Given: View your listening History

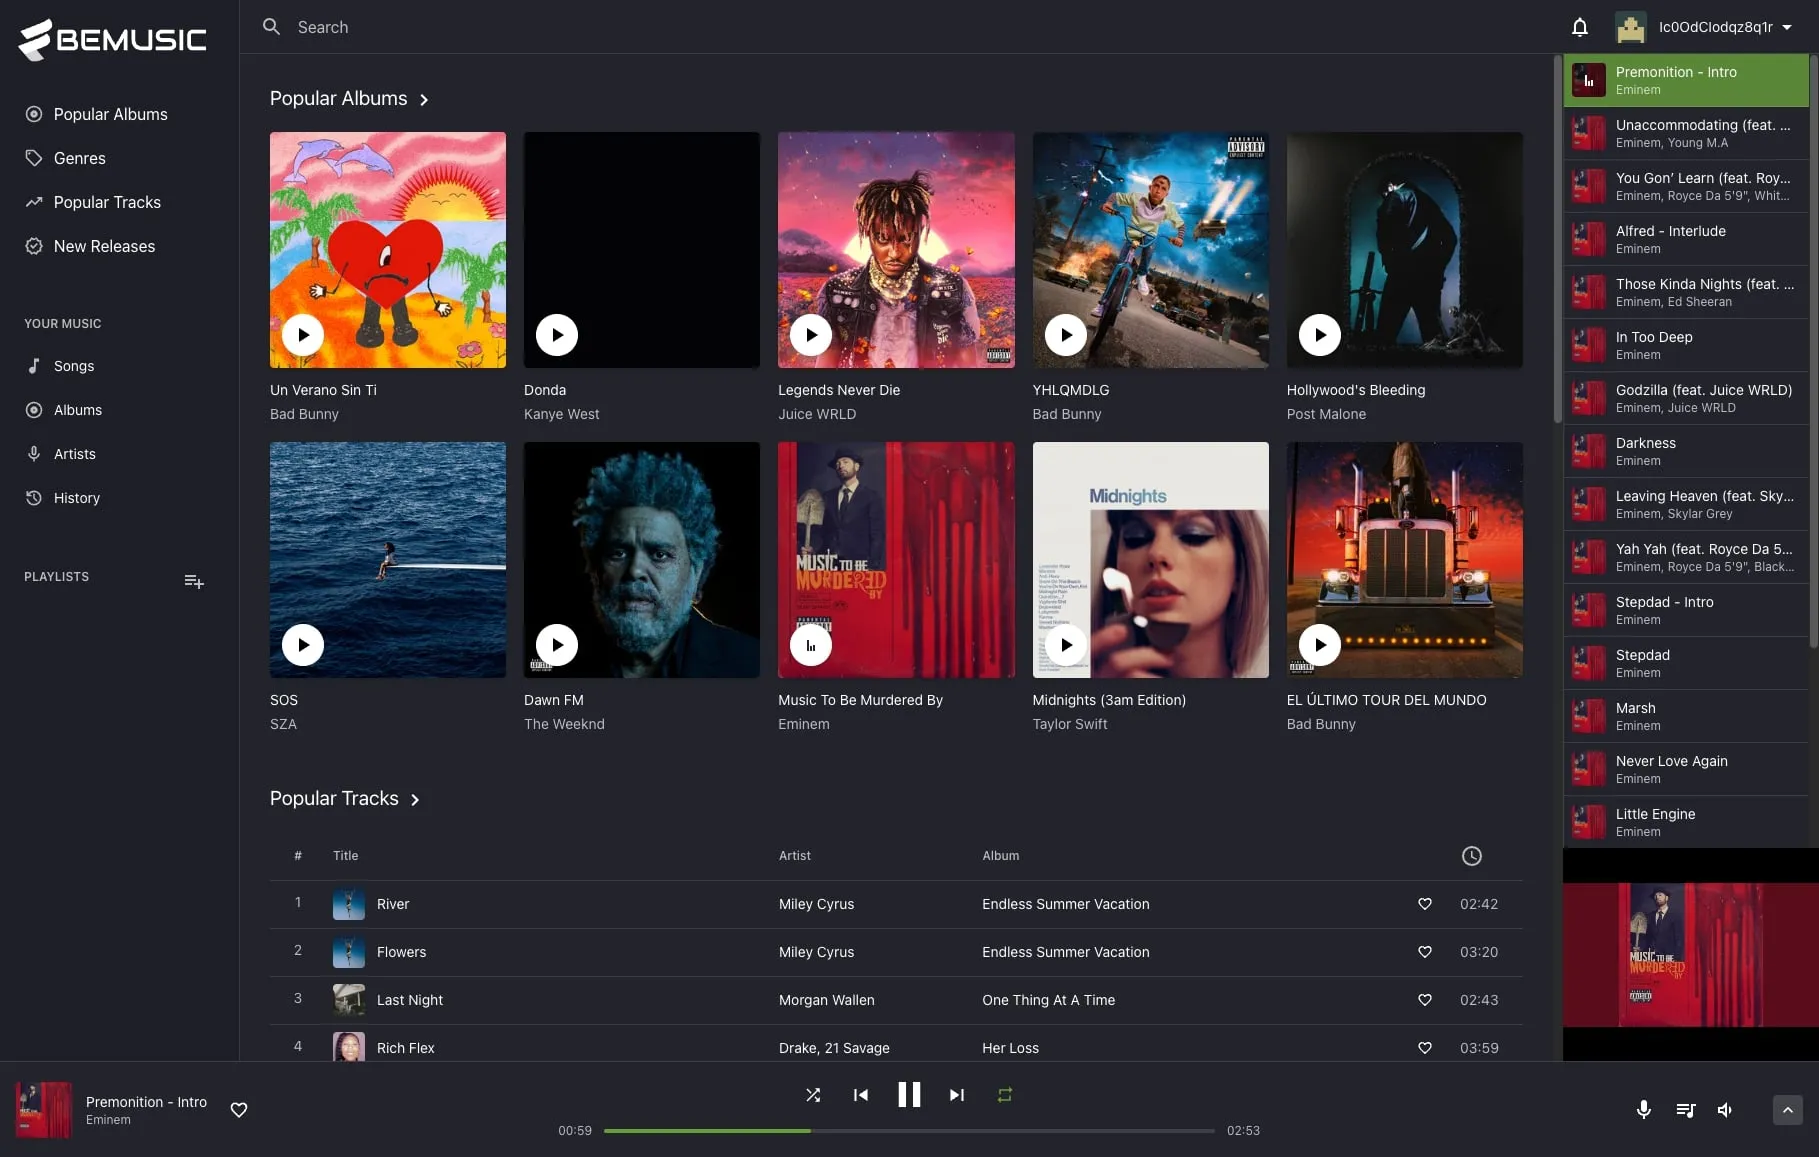Looking at the screenshot, I should 76,498.
